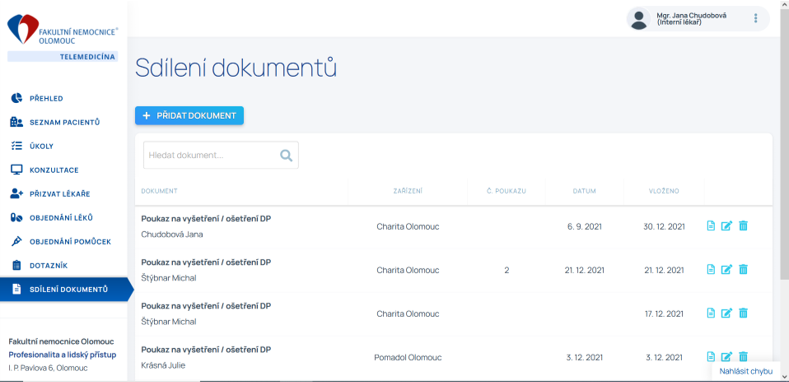Viewport: 789px width, 382px height.
Task: Click the Mgr. Jana Chudobová name
Action: click(691, 16)
